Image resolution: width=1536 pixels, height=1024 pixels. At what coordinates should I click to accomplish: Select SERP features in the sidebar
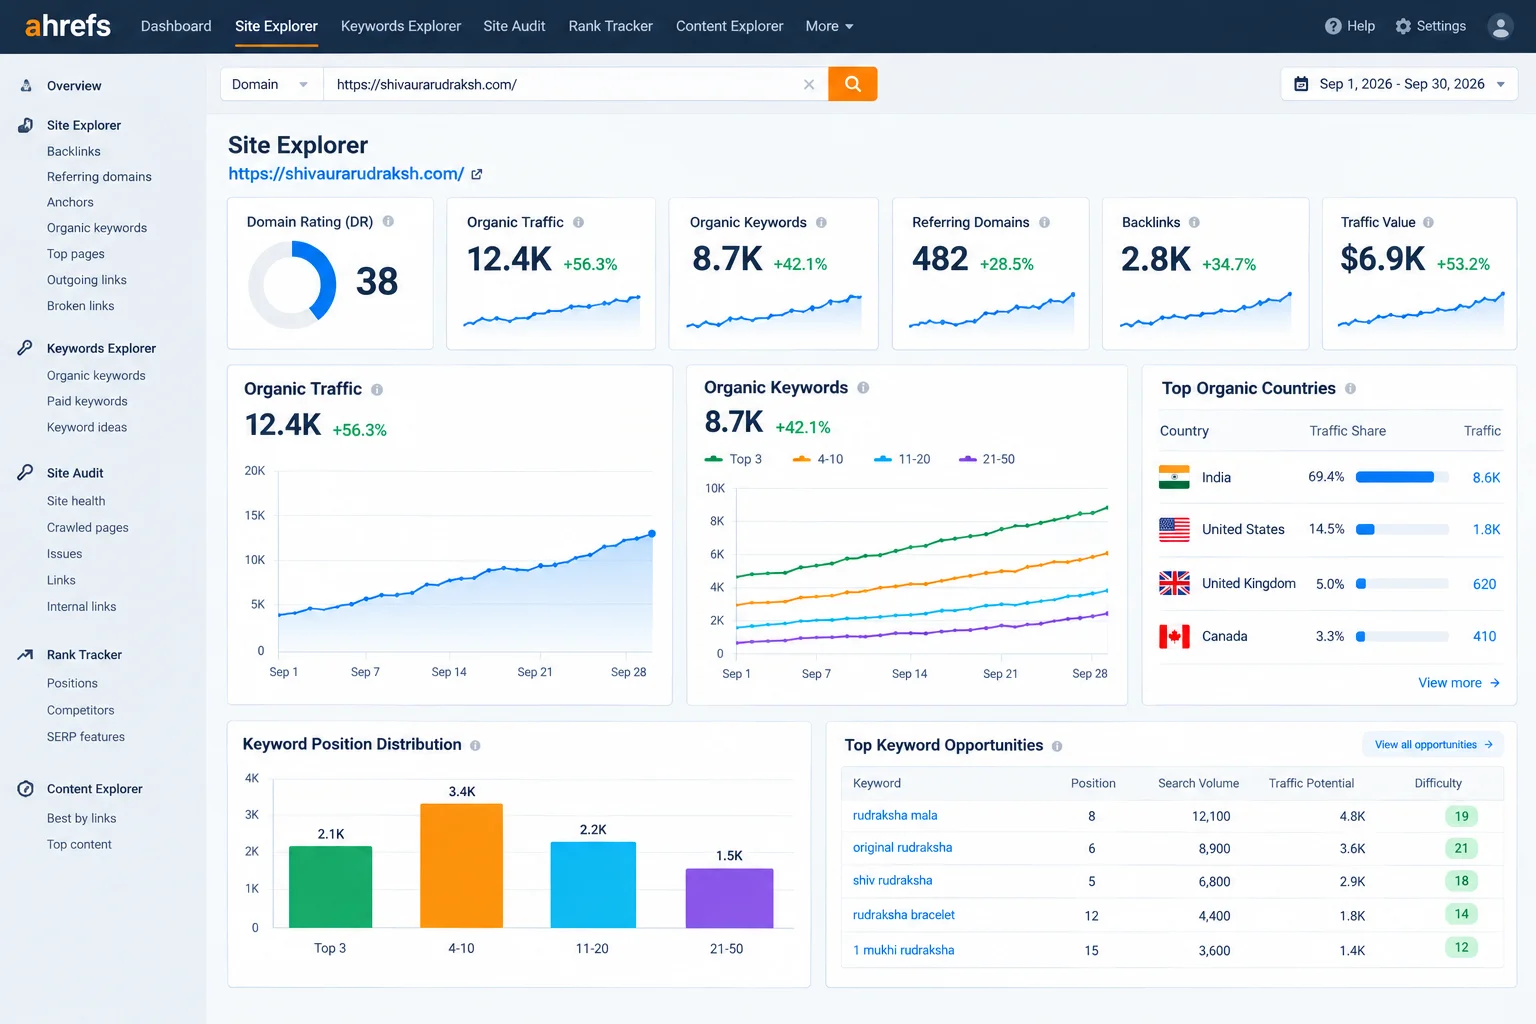tap(86, 737)
